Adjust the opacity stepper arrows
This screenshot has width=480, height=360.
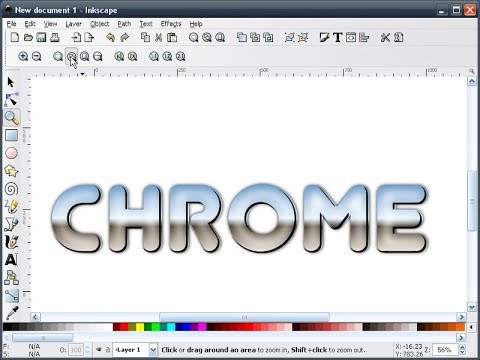point(87,350)
